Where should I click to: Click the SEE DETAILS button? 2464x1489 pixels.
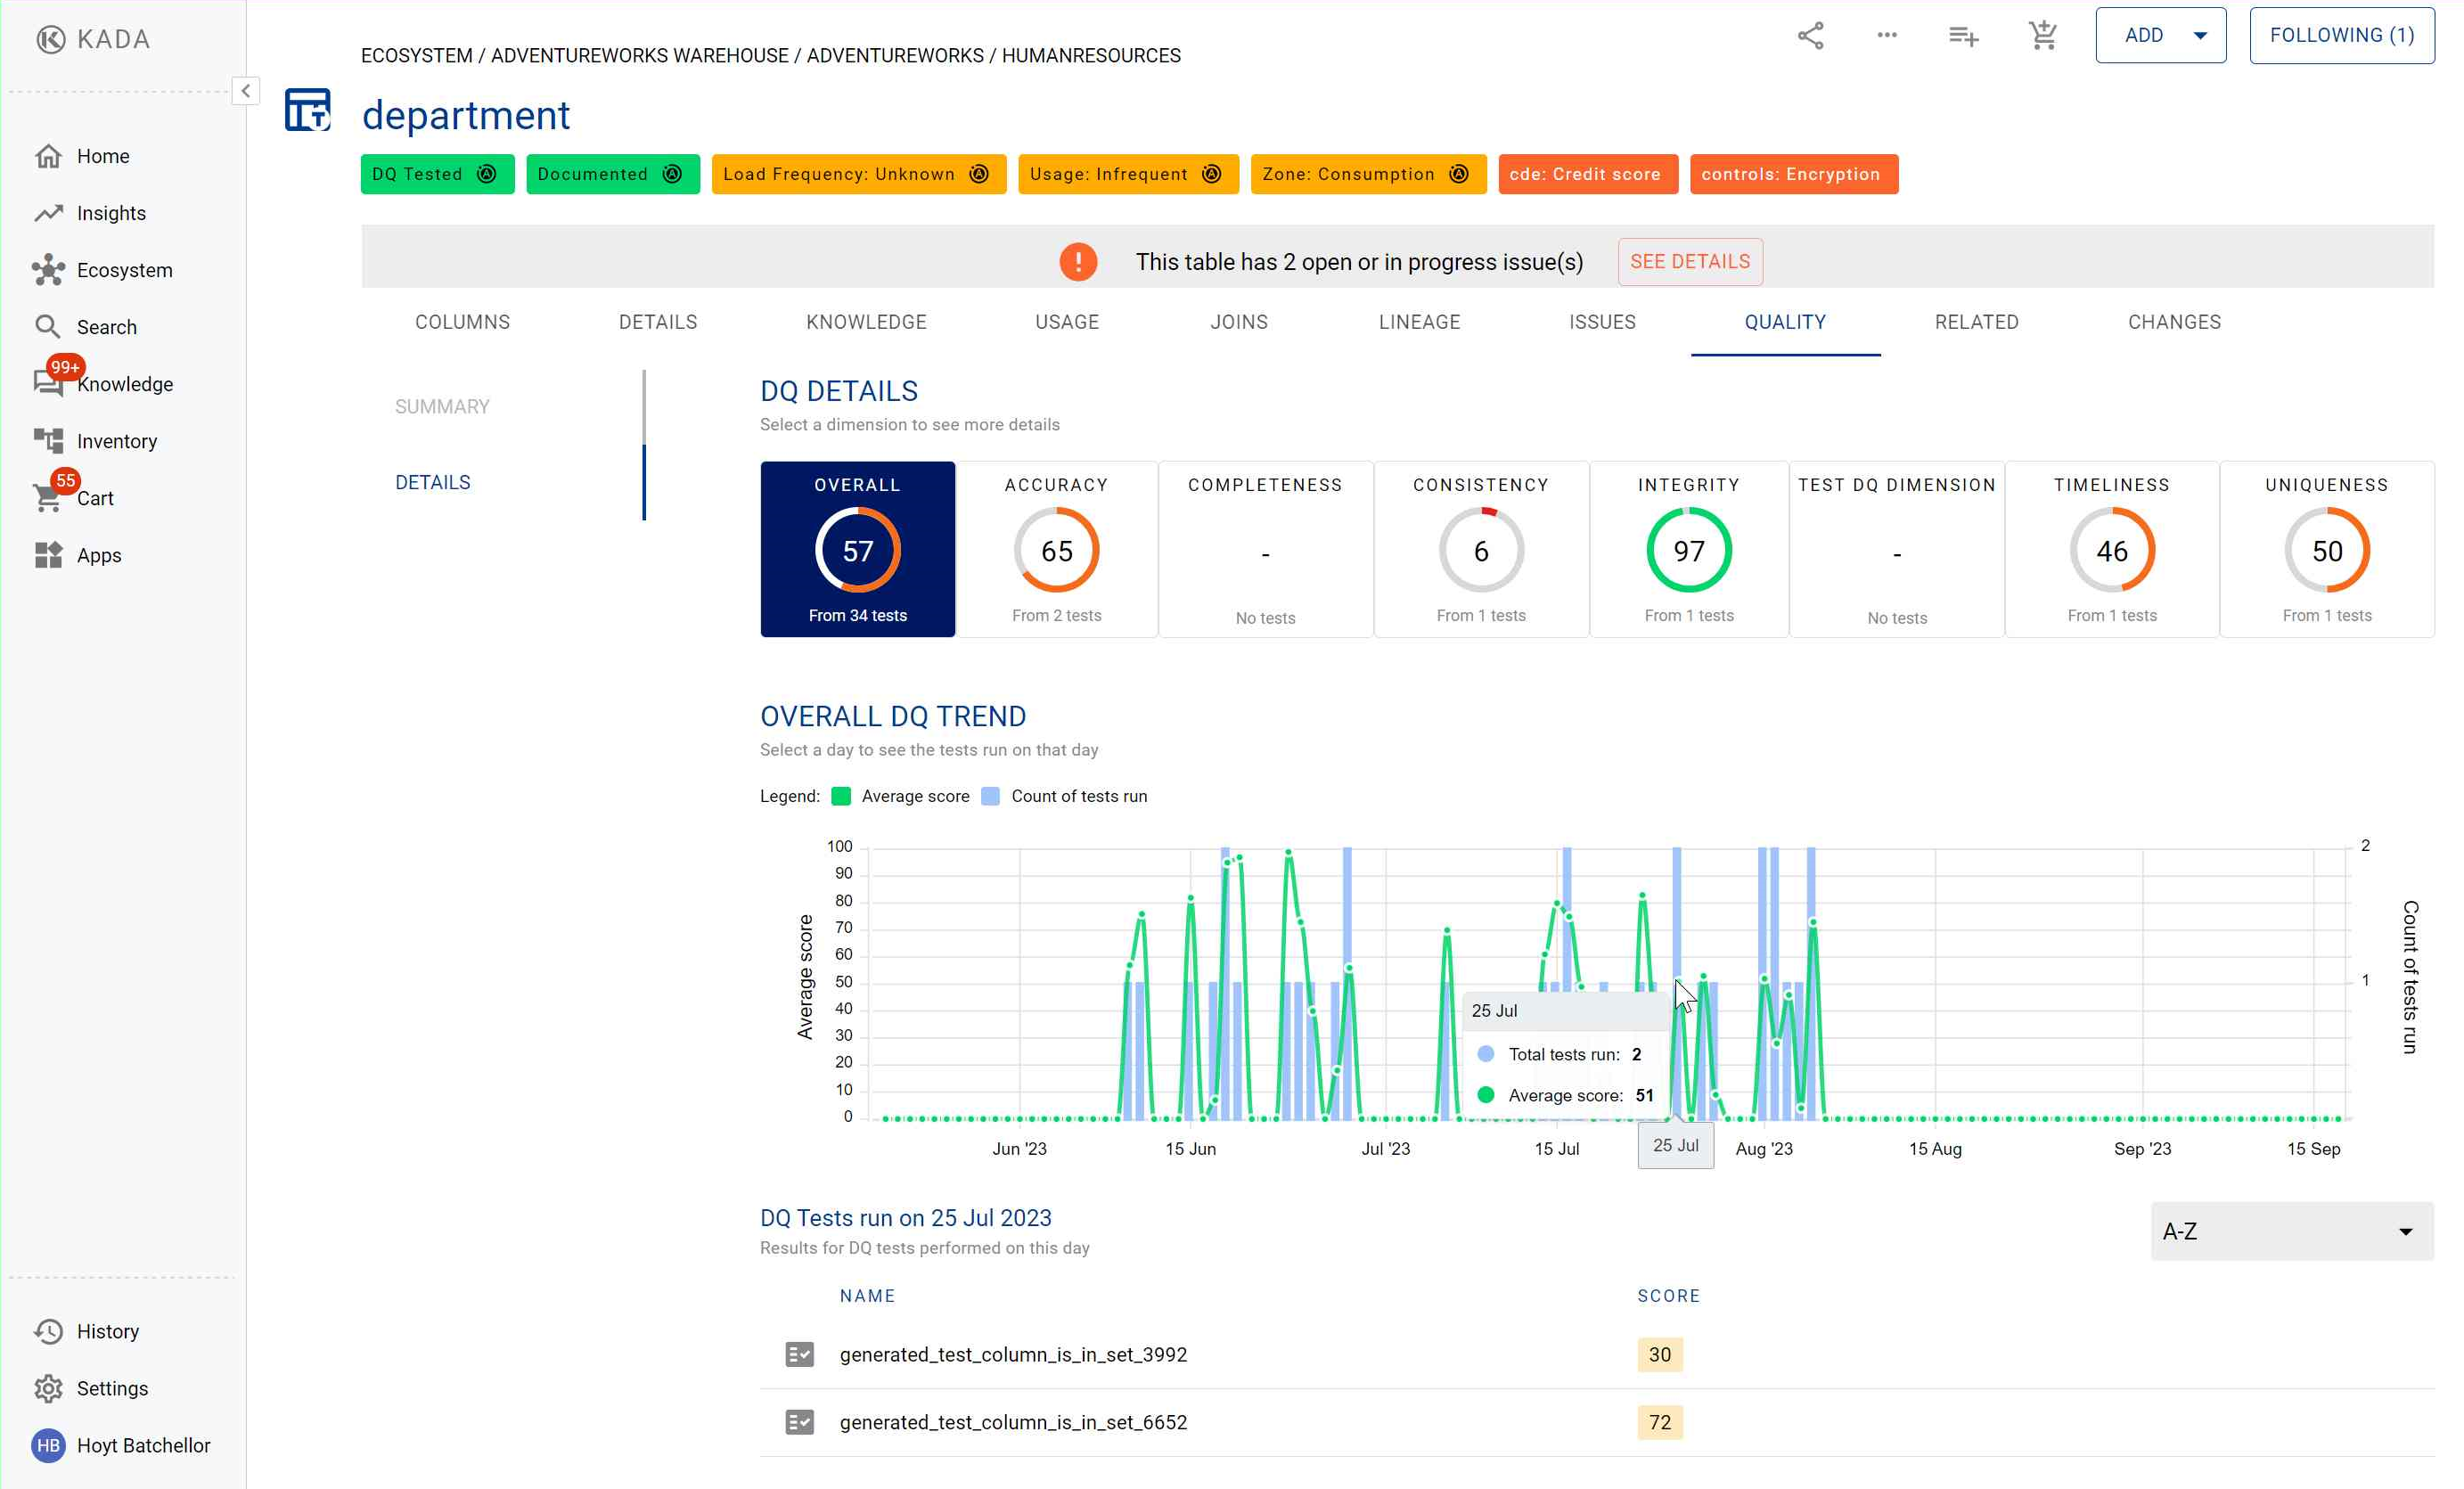tap(1689, 262)
